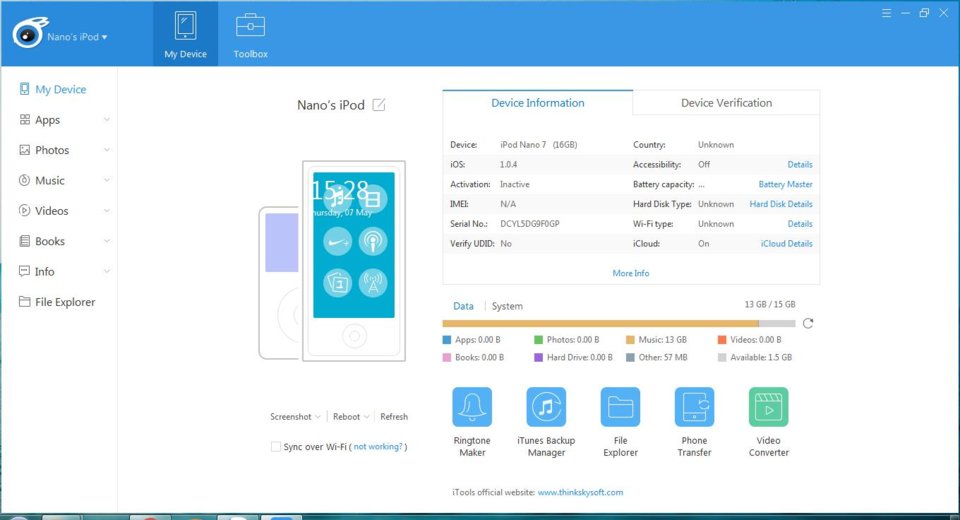960x520 pixels.
Task: Edit the Nano's iPod device name
Action: point(379,105)
